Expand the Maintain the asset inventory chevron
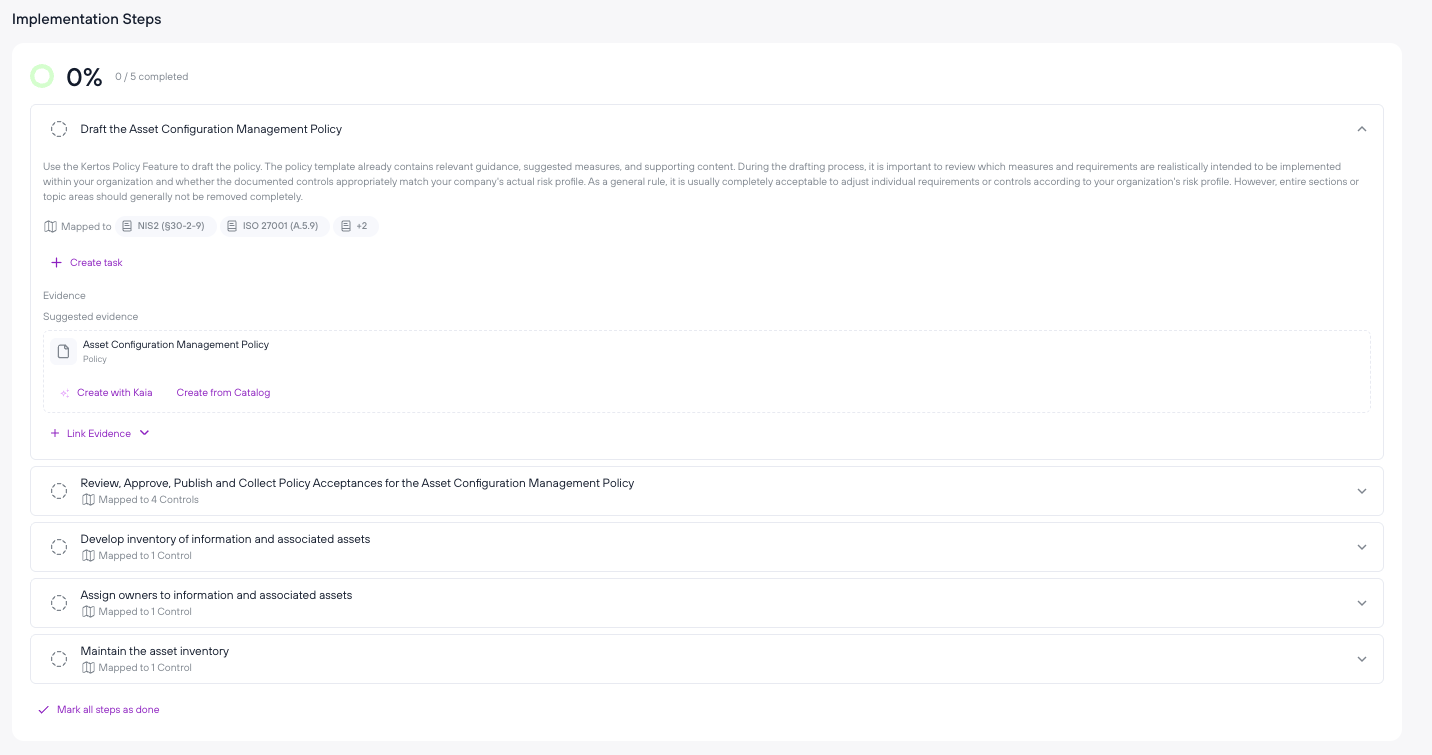1432x755 pixels. pos(1361,659)
